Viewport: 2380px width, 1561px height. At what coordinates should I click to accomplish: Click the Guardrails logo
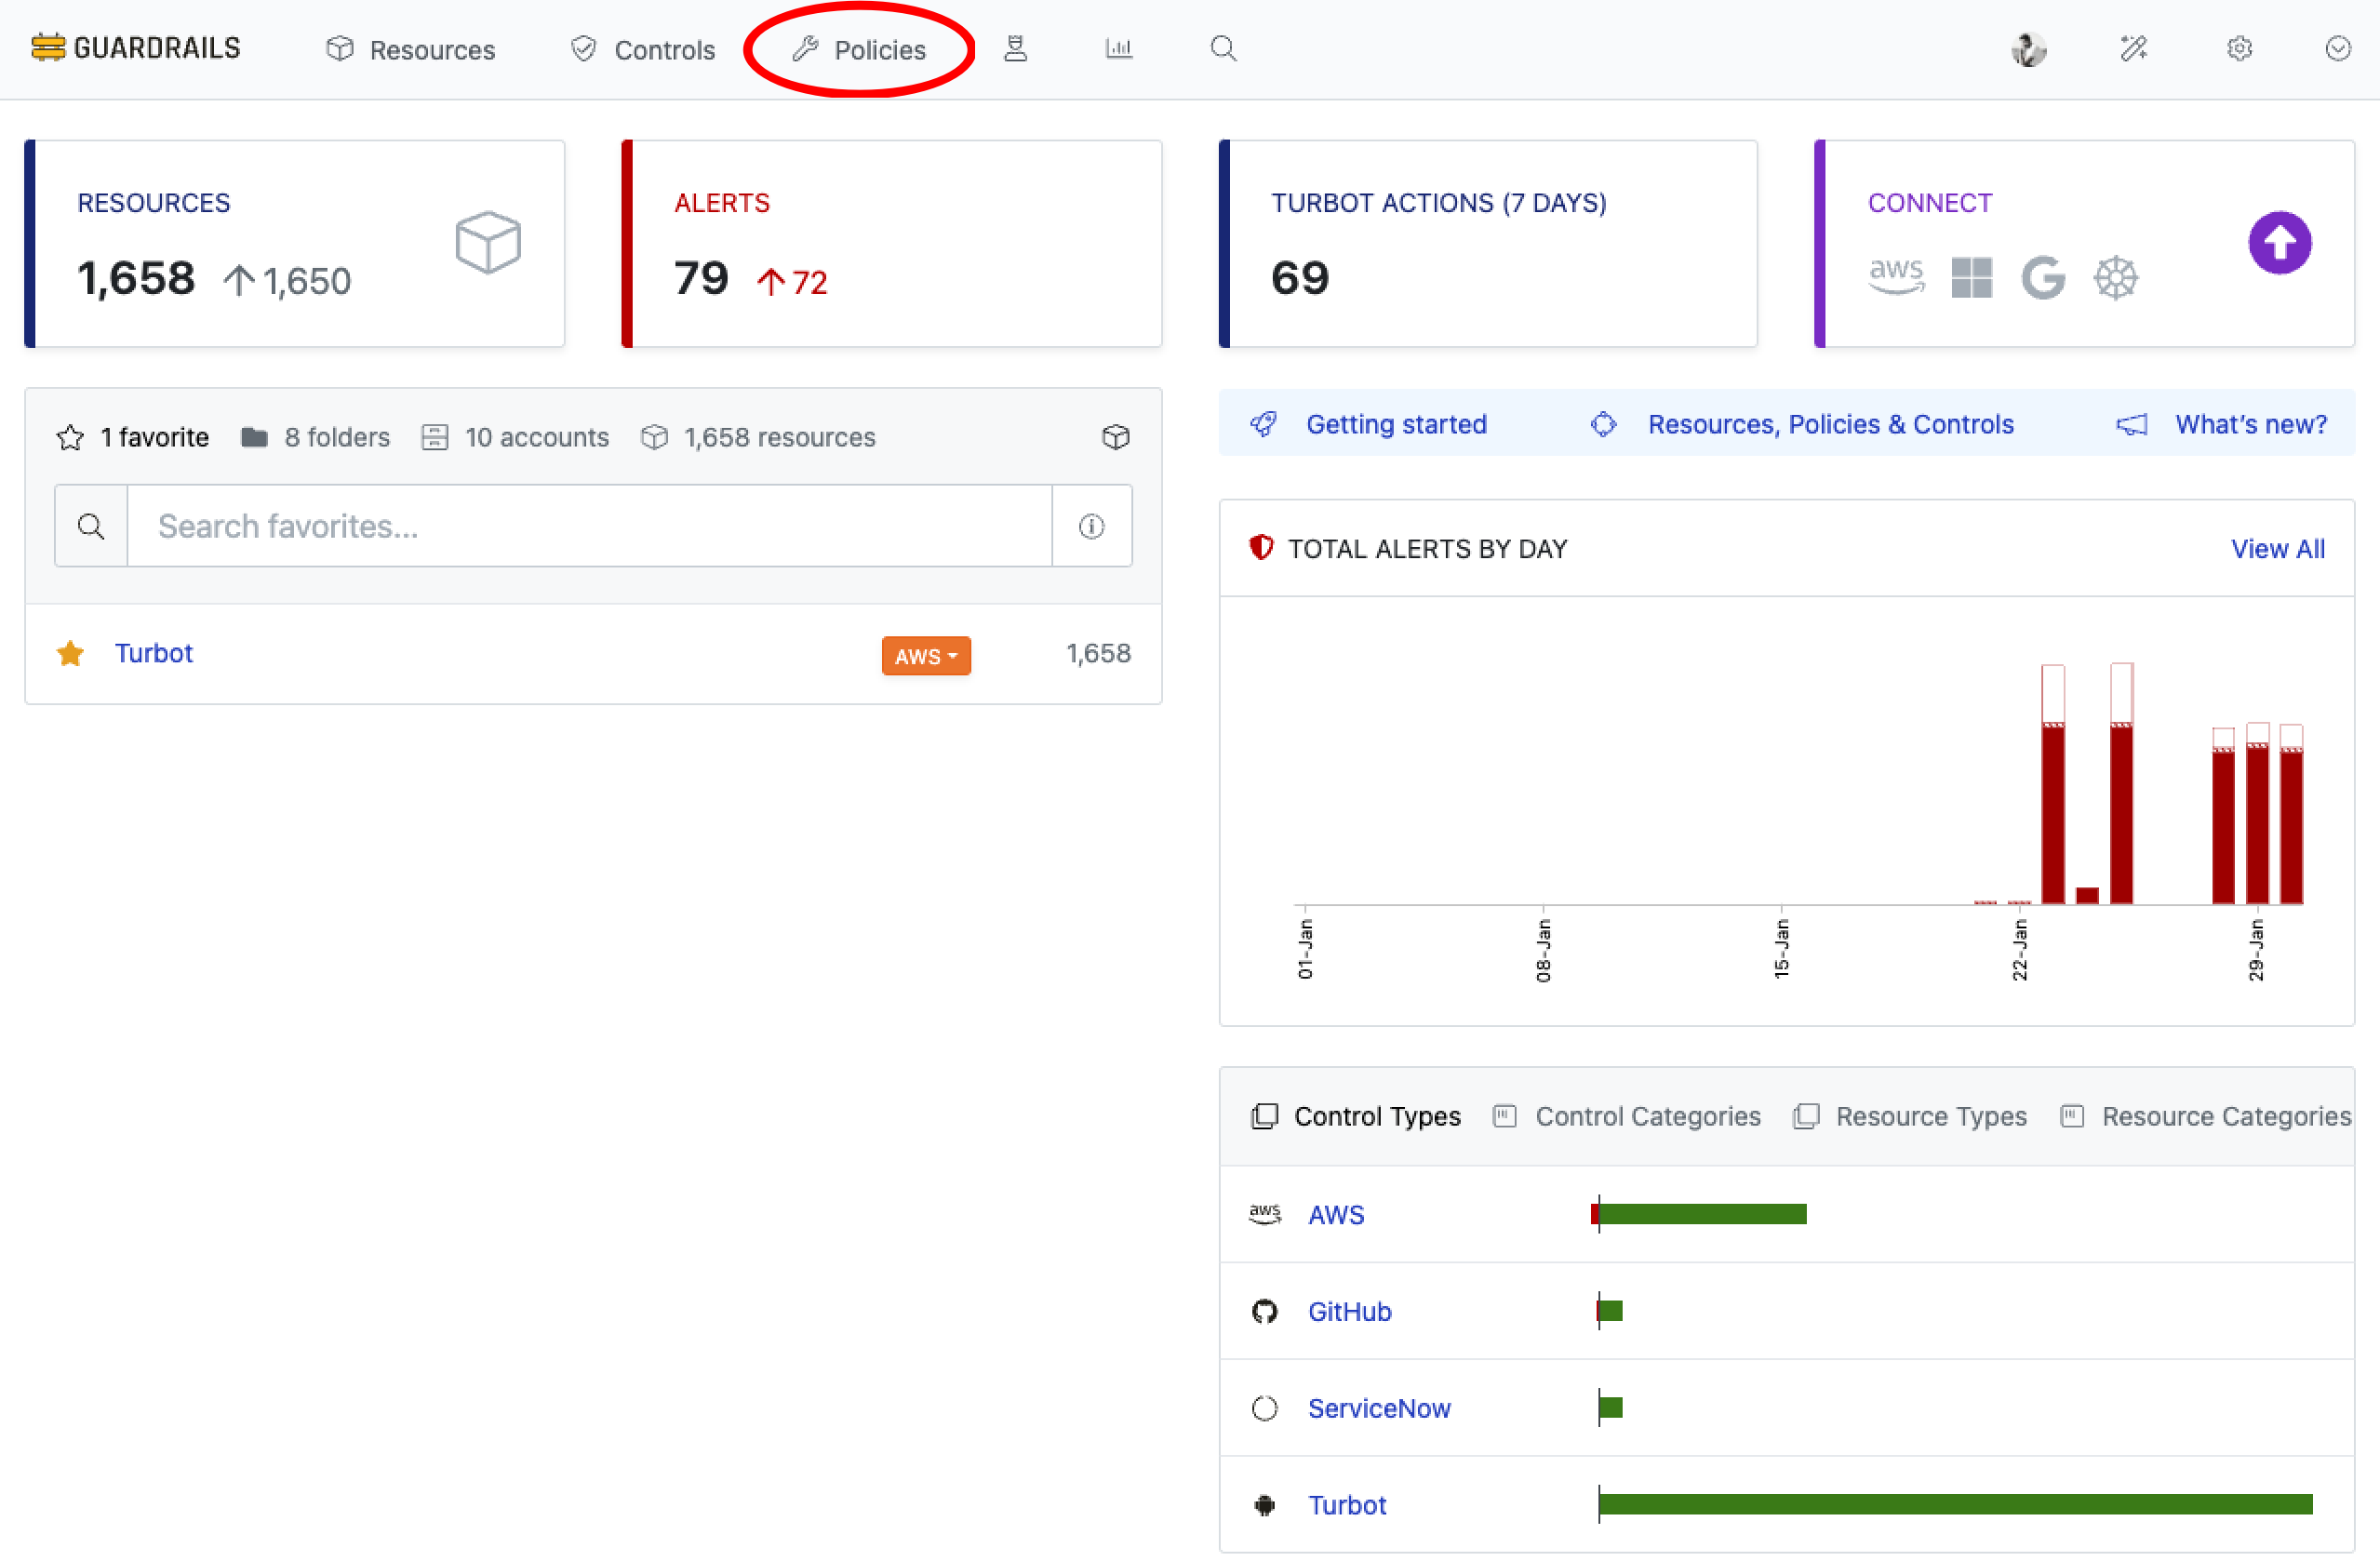(136, 48)
